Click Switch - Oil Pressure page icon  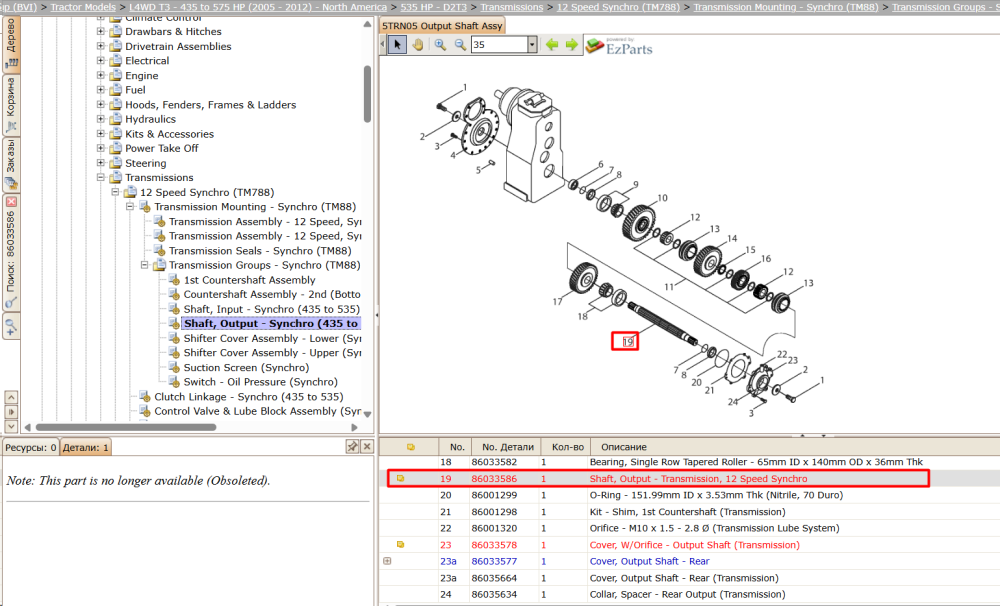pyautogui.click(x=174, y=382)
